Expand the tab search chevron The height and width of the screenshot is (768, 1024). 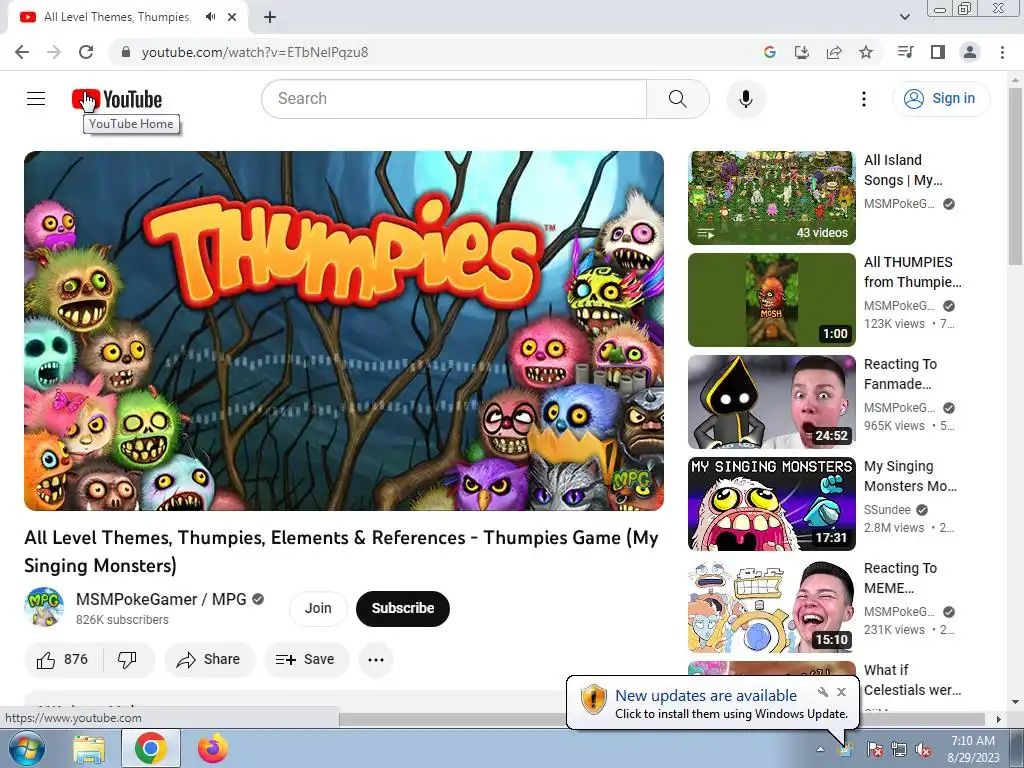(904, 17)
